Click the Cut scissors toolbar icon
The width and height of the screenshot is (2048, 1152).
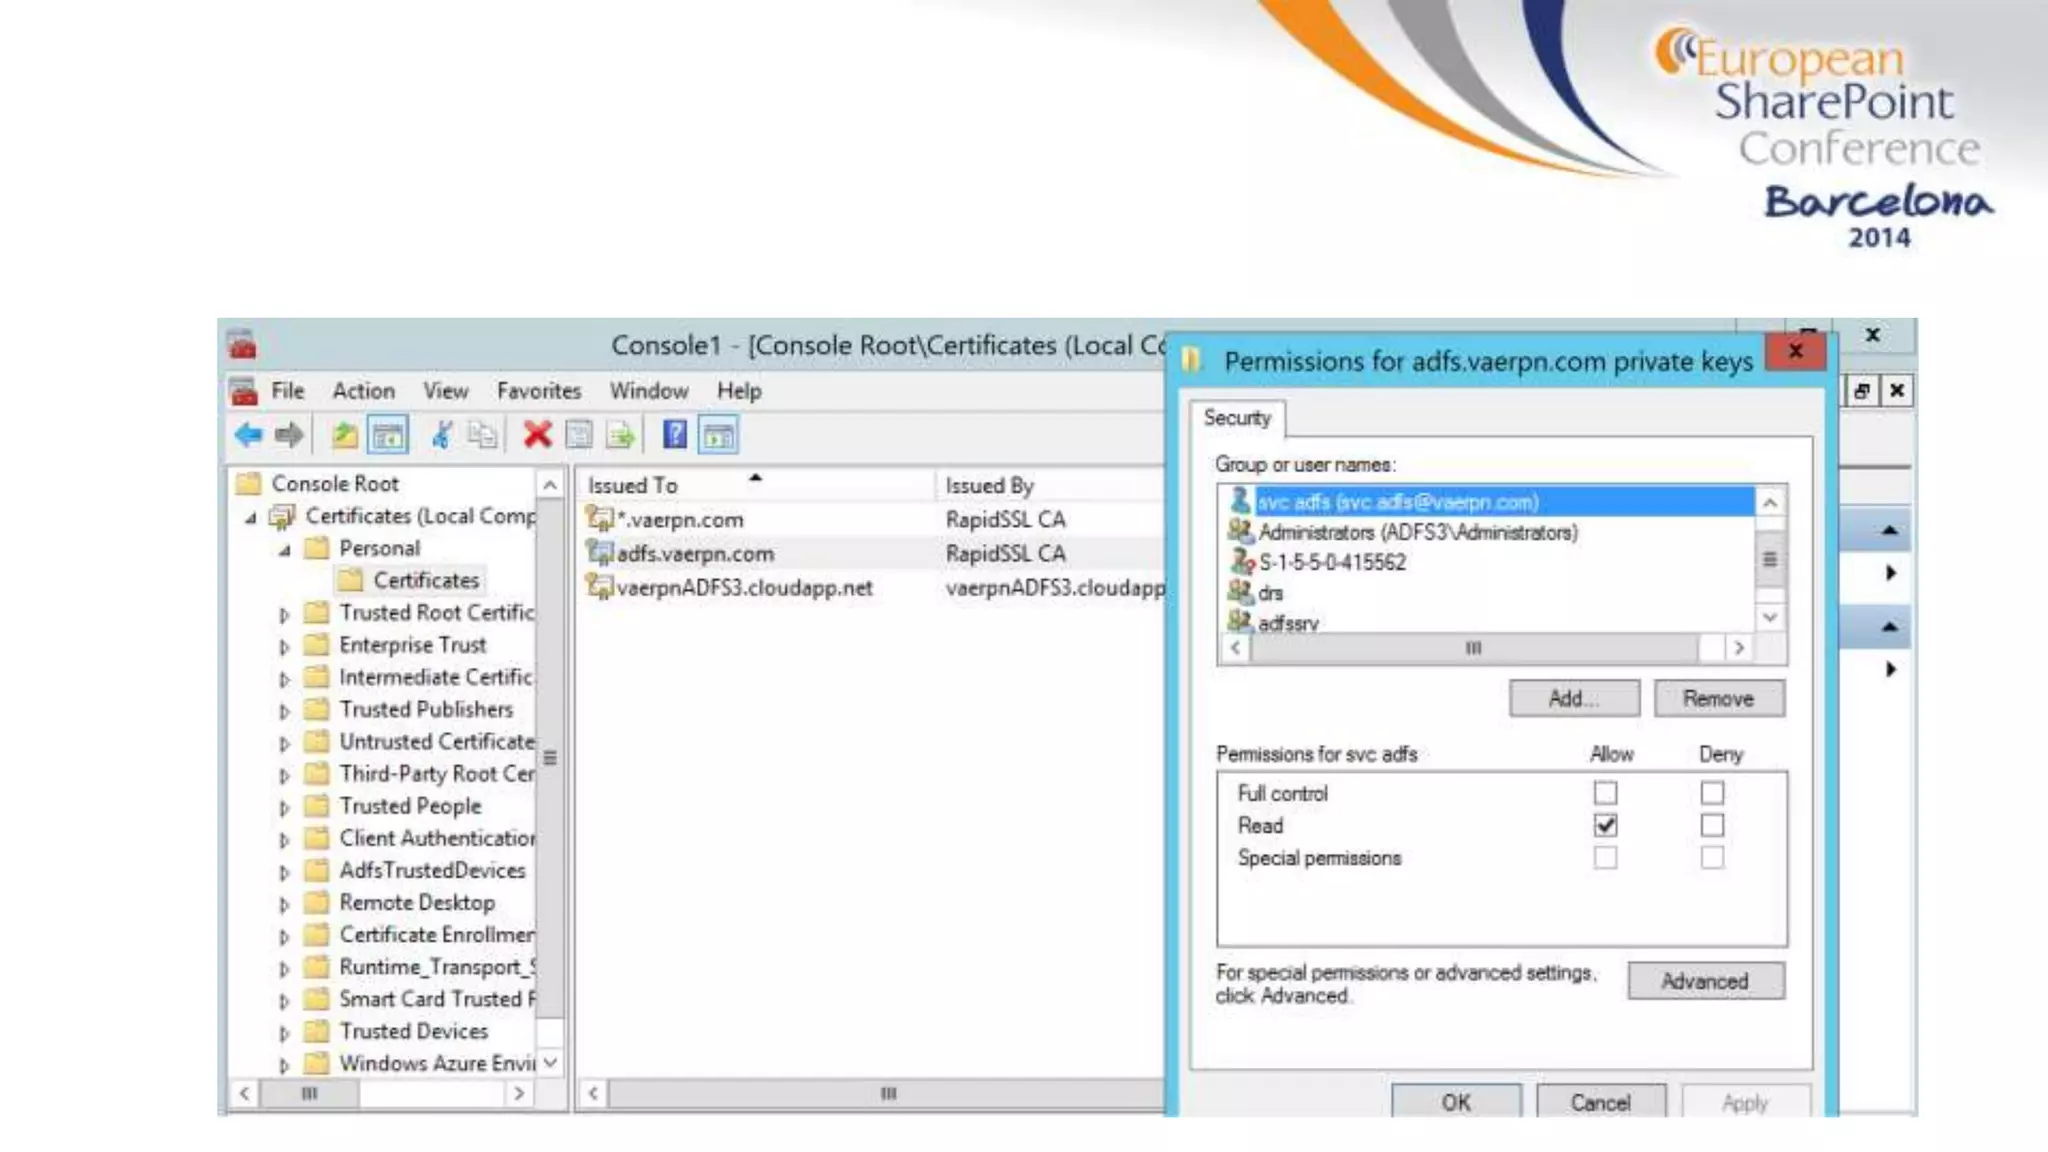[441, 435]
